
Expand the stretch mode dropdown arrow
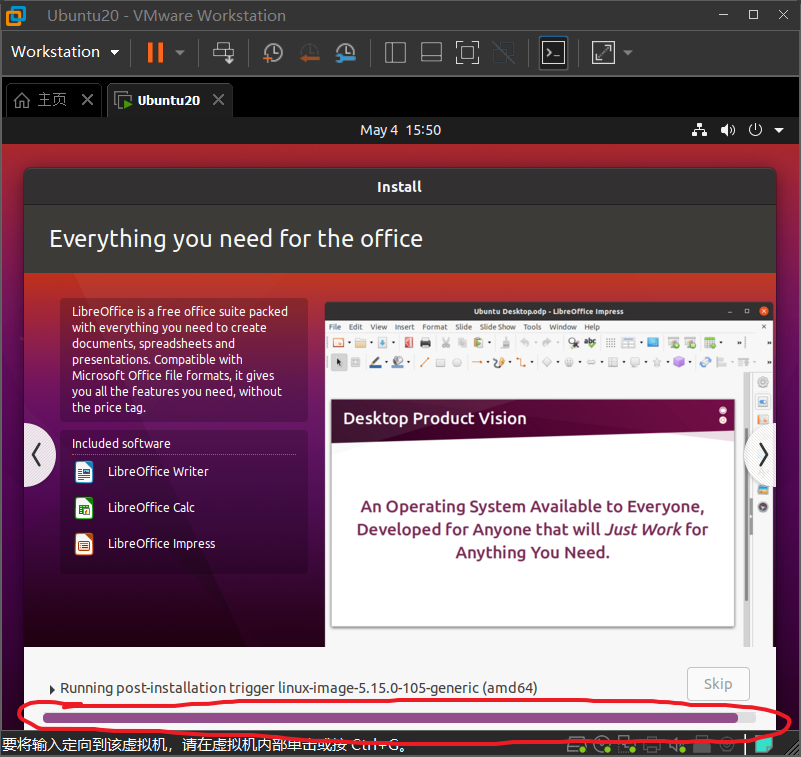[x=628, y=53]
